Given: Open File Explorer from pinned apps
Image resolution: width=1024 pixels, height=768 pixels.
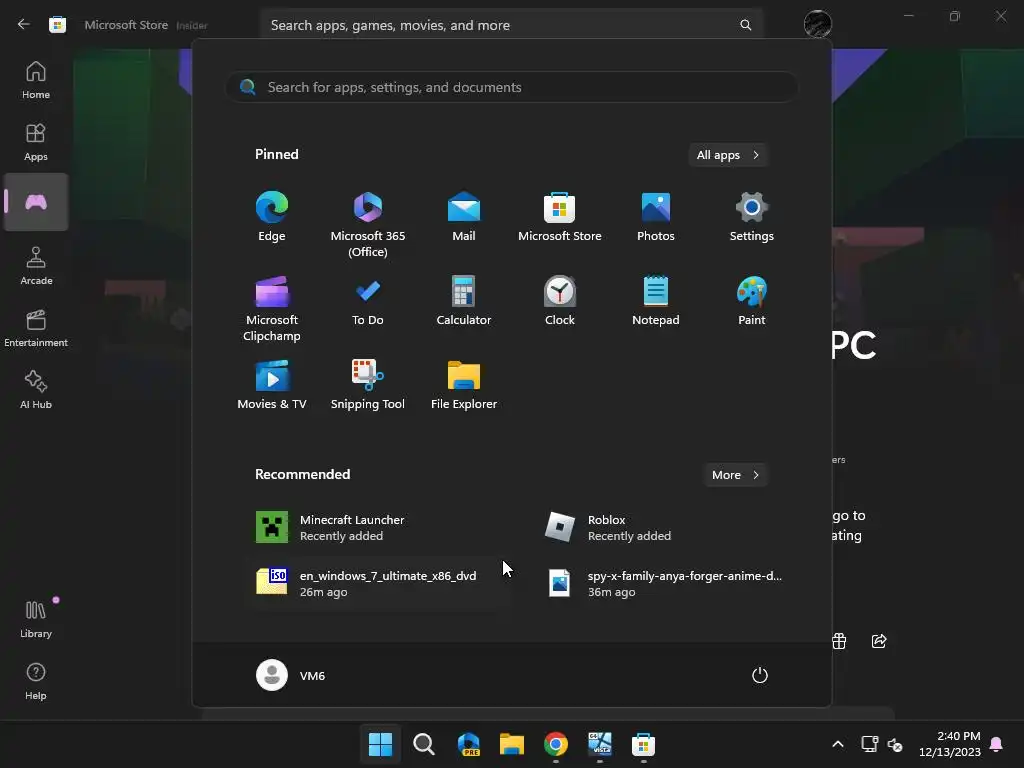Looking at the screenshot, I should (464, 385).
